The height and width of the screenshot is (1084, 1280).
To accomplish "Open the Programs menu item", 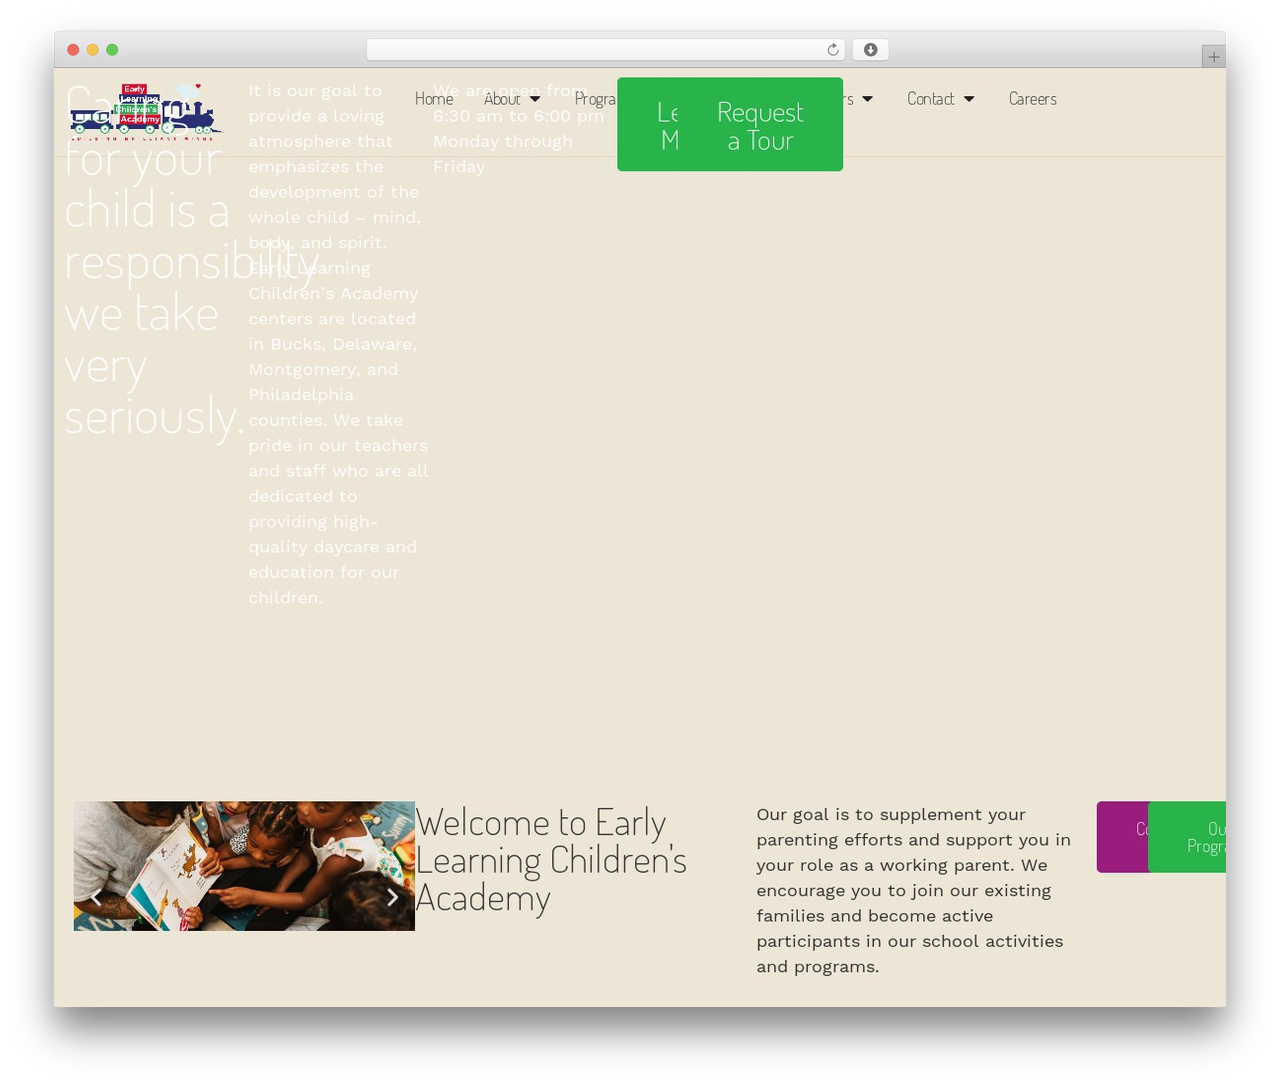I will 595,99.
